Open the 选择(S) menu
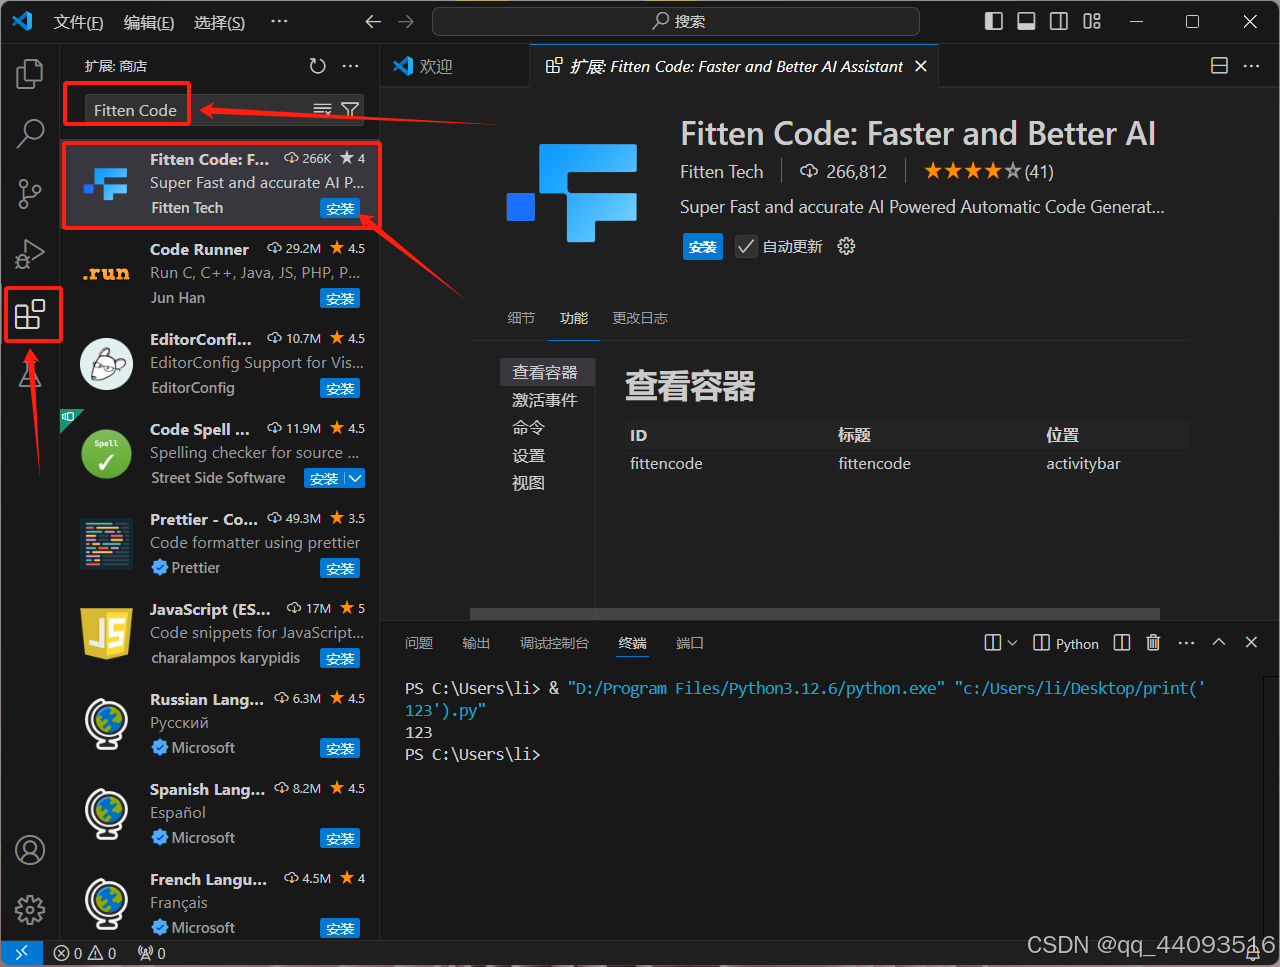The width and height of the screenshot is (1280, 967). coord(219,22)
